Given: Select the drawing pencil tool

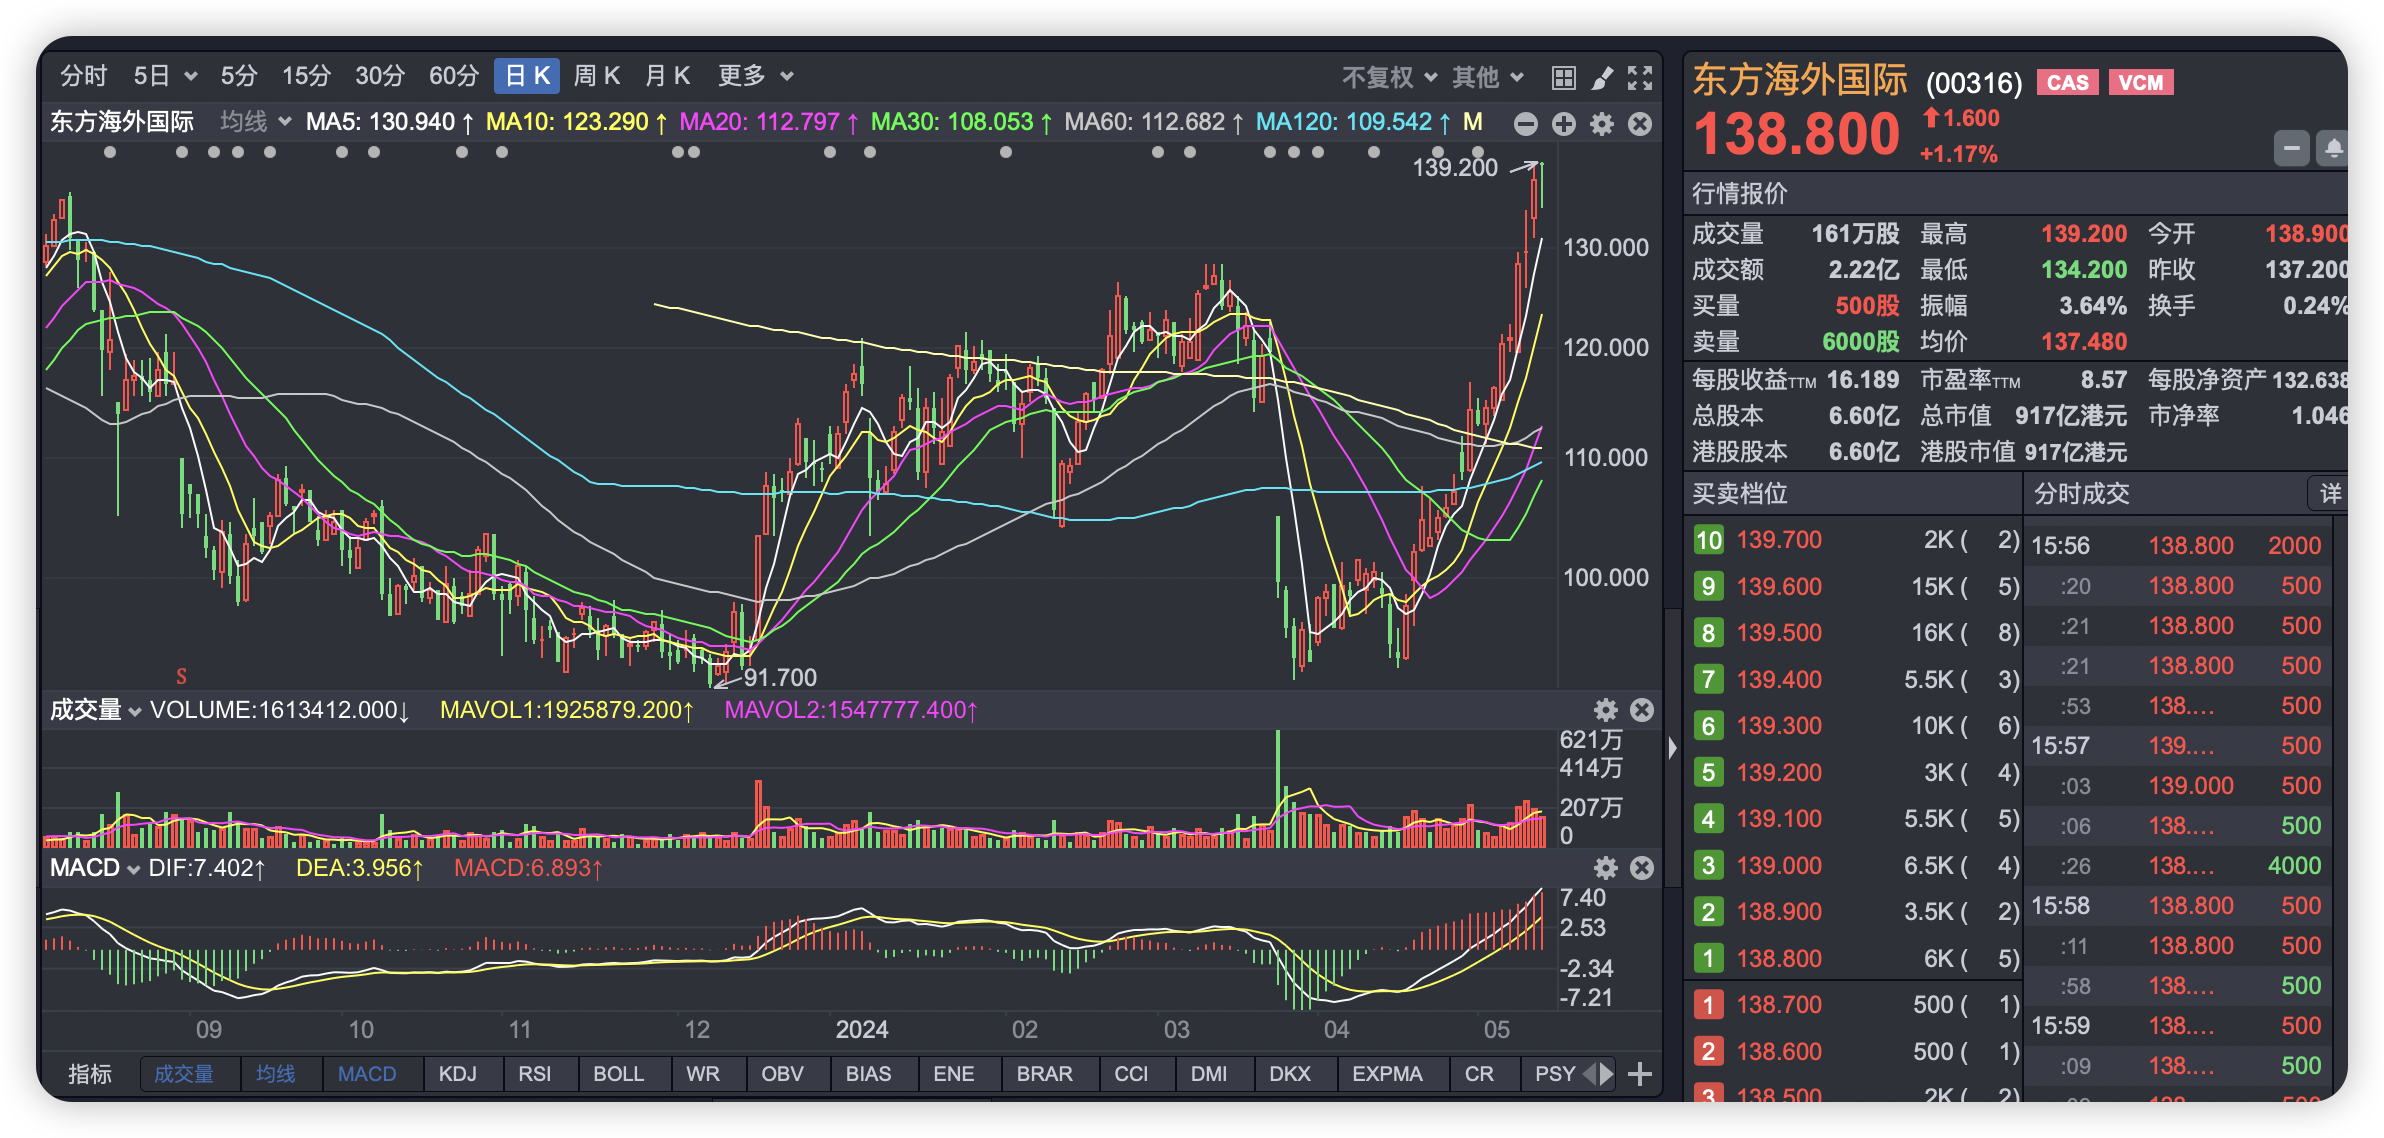Looking at the screenshot, I should (x=1602, y=77).
